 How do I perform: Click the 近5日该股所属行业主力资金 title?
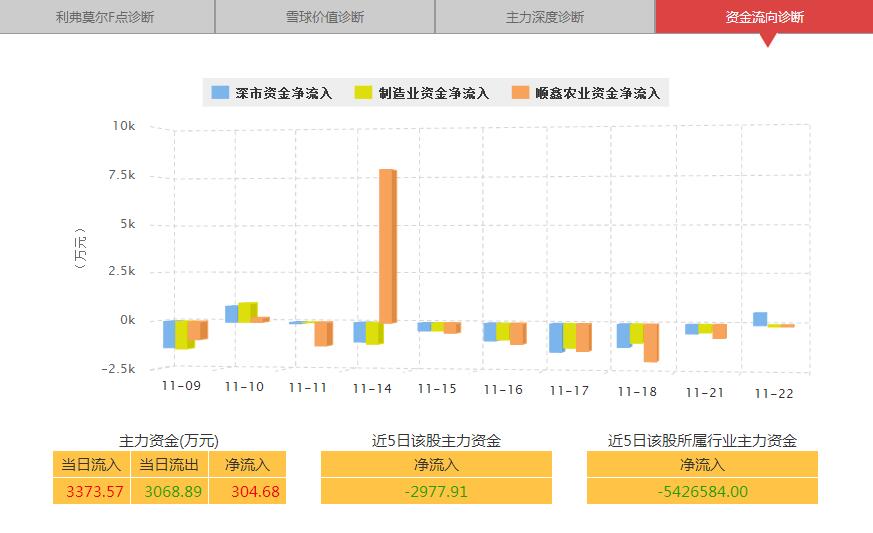point(702,441)
